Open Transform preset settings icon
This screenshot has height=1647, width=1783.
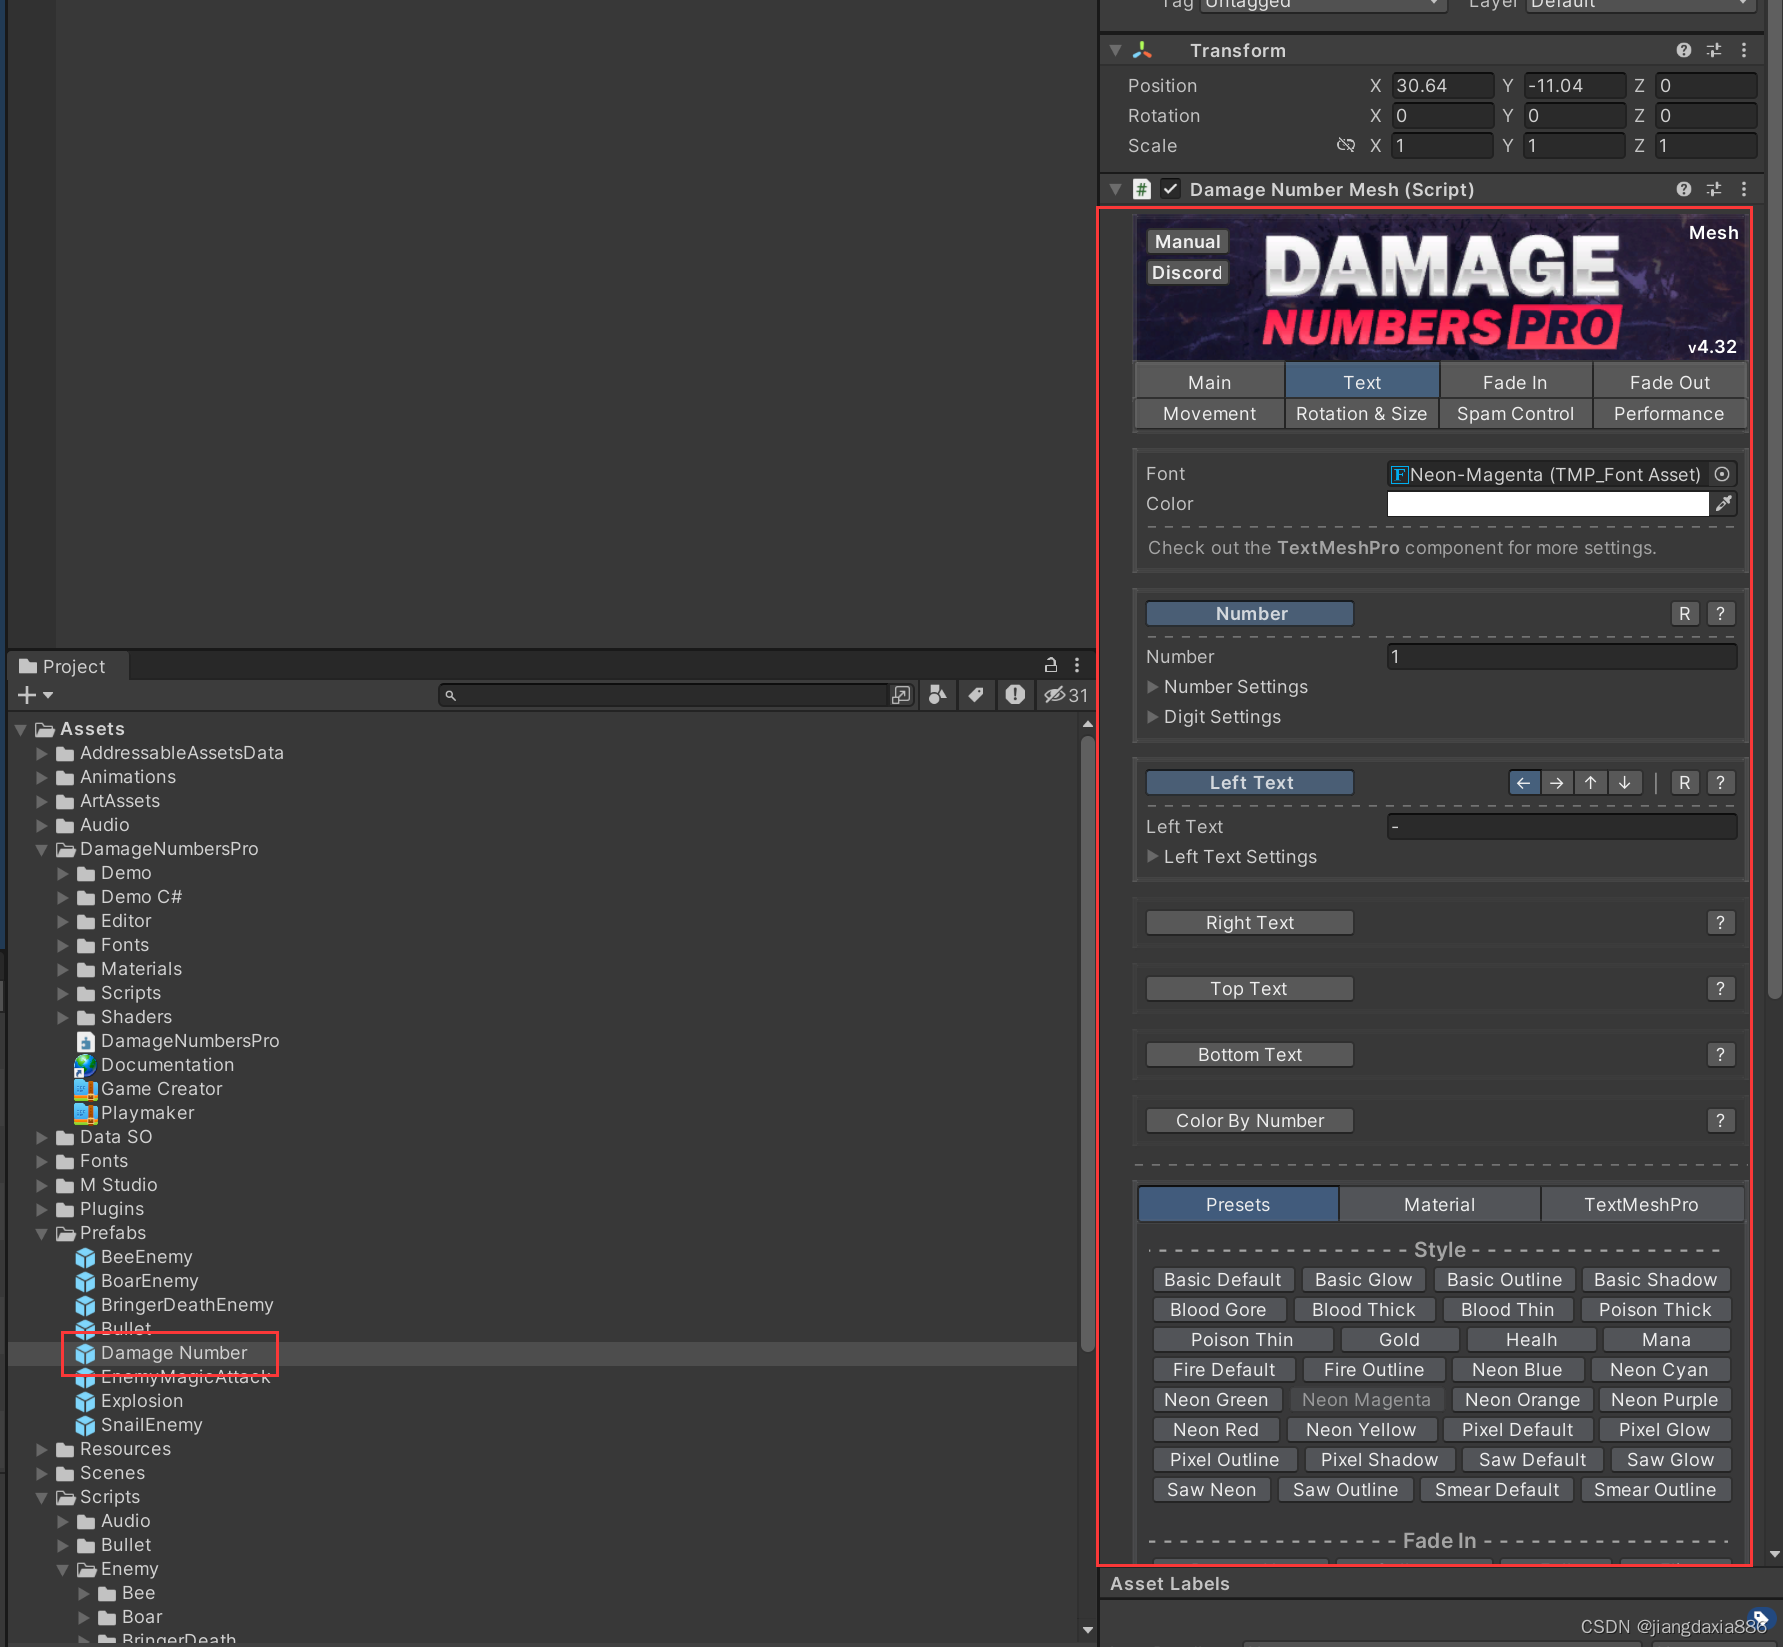1714,50
